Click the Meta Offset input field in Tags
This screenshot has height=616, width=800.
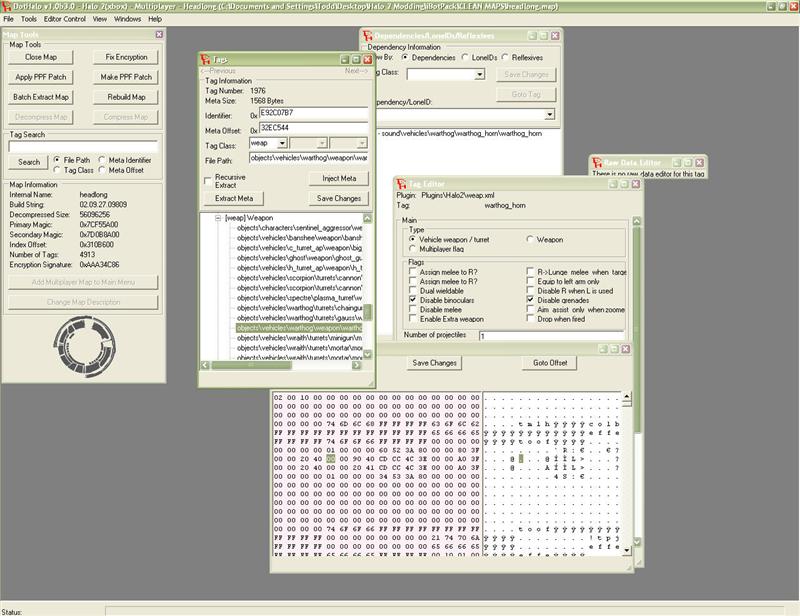(x=313, y=128)
